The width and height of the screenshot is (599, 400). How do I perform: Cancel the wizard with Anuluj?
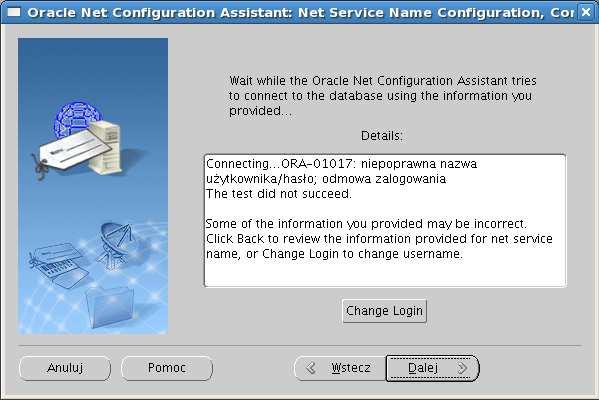(65, 368)
